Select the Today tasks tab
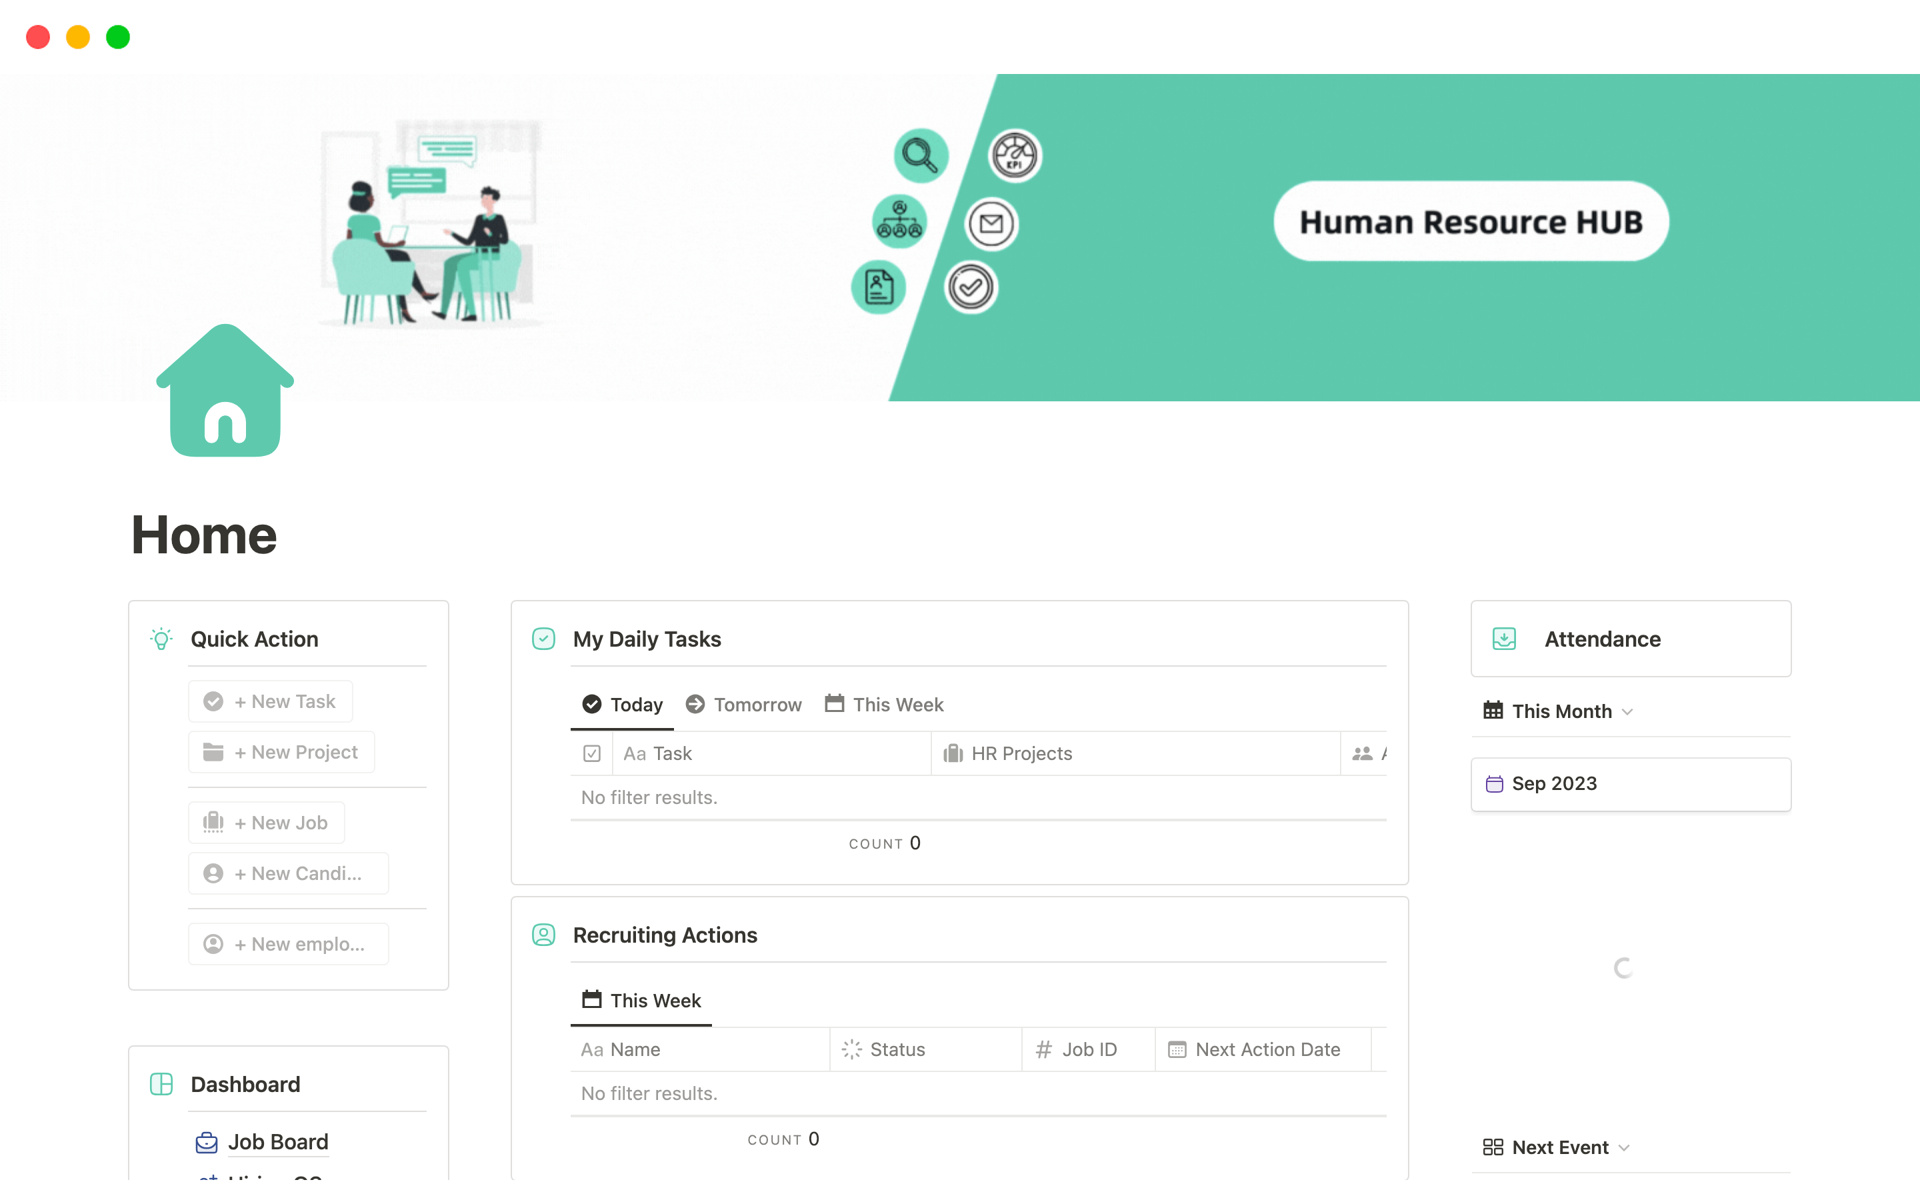Viewport: 1920px width, 1200px height. point(622,705)
